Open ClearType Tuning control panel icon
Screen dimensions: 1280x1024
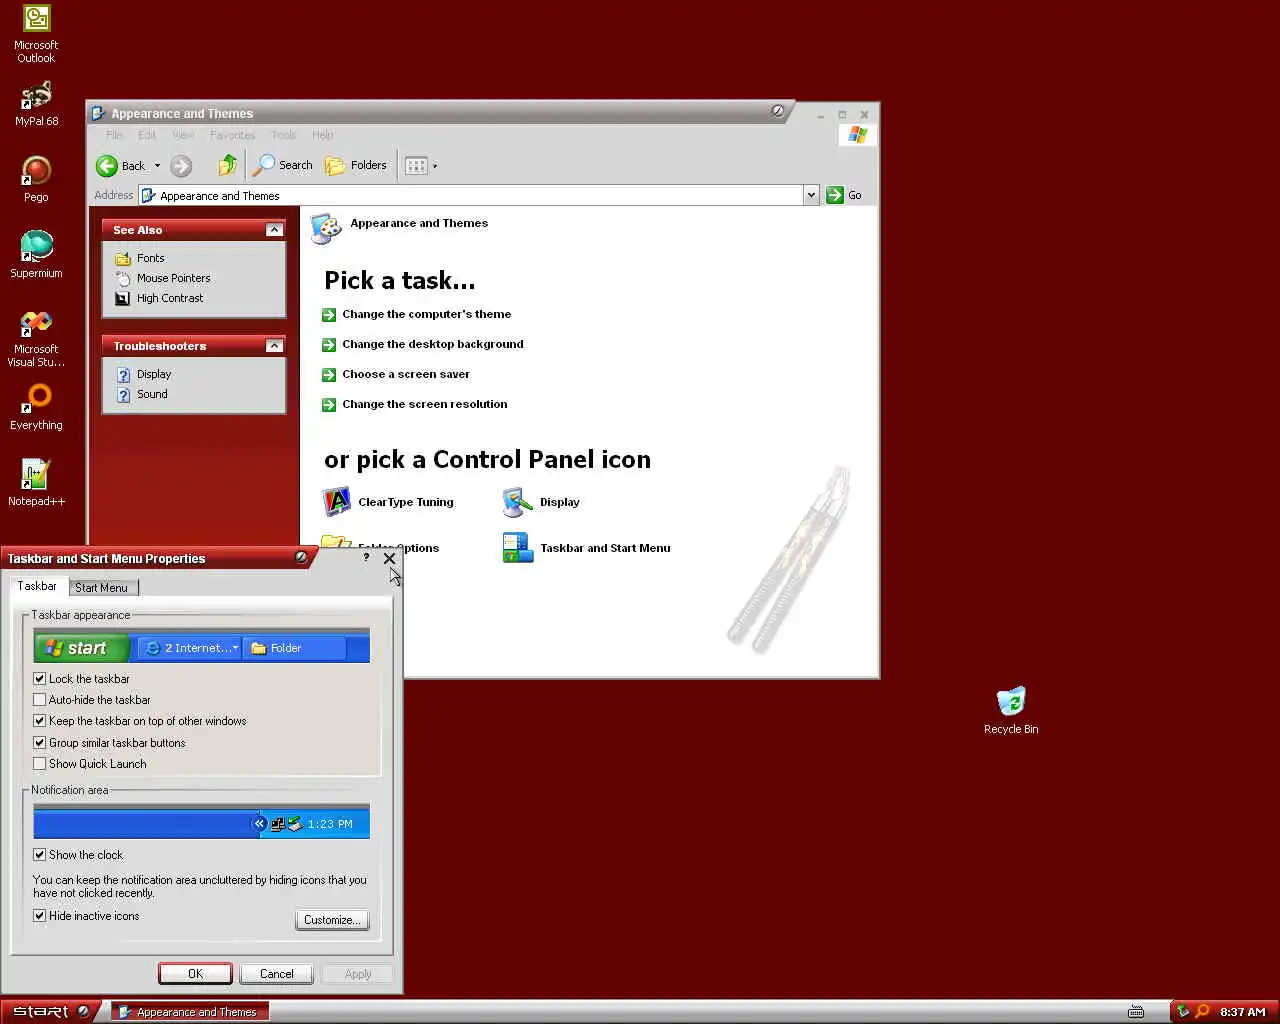tap(389, 502)
